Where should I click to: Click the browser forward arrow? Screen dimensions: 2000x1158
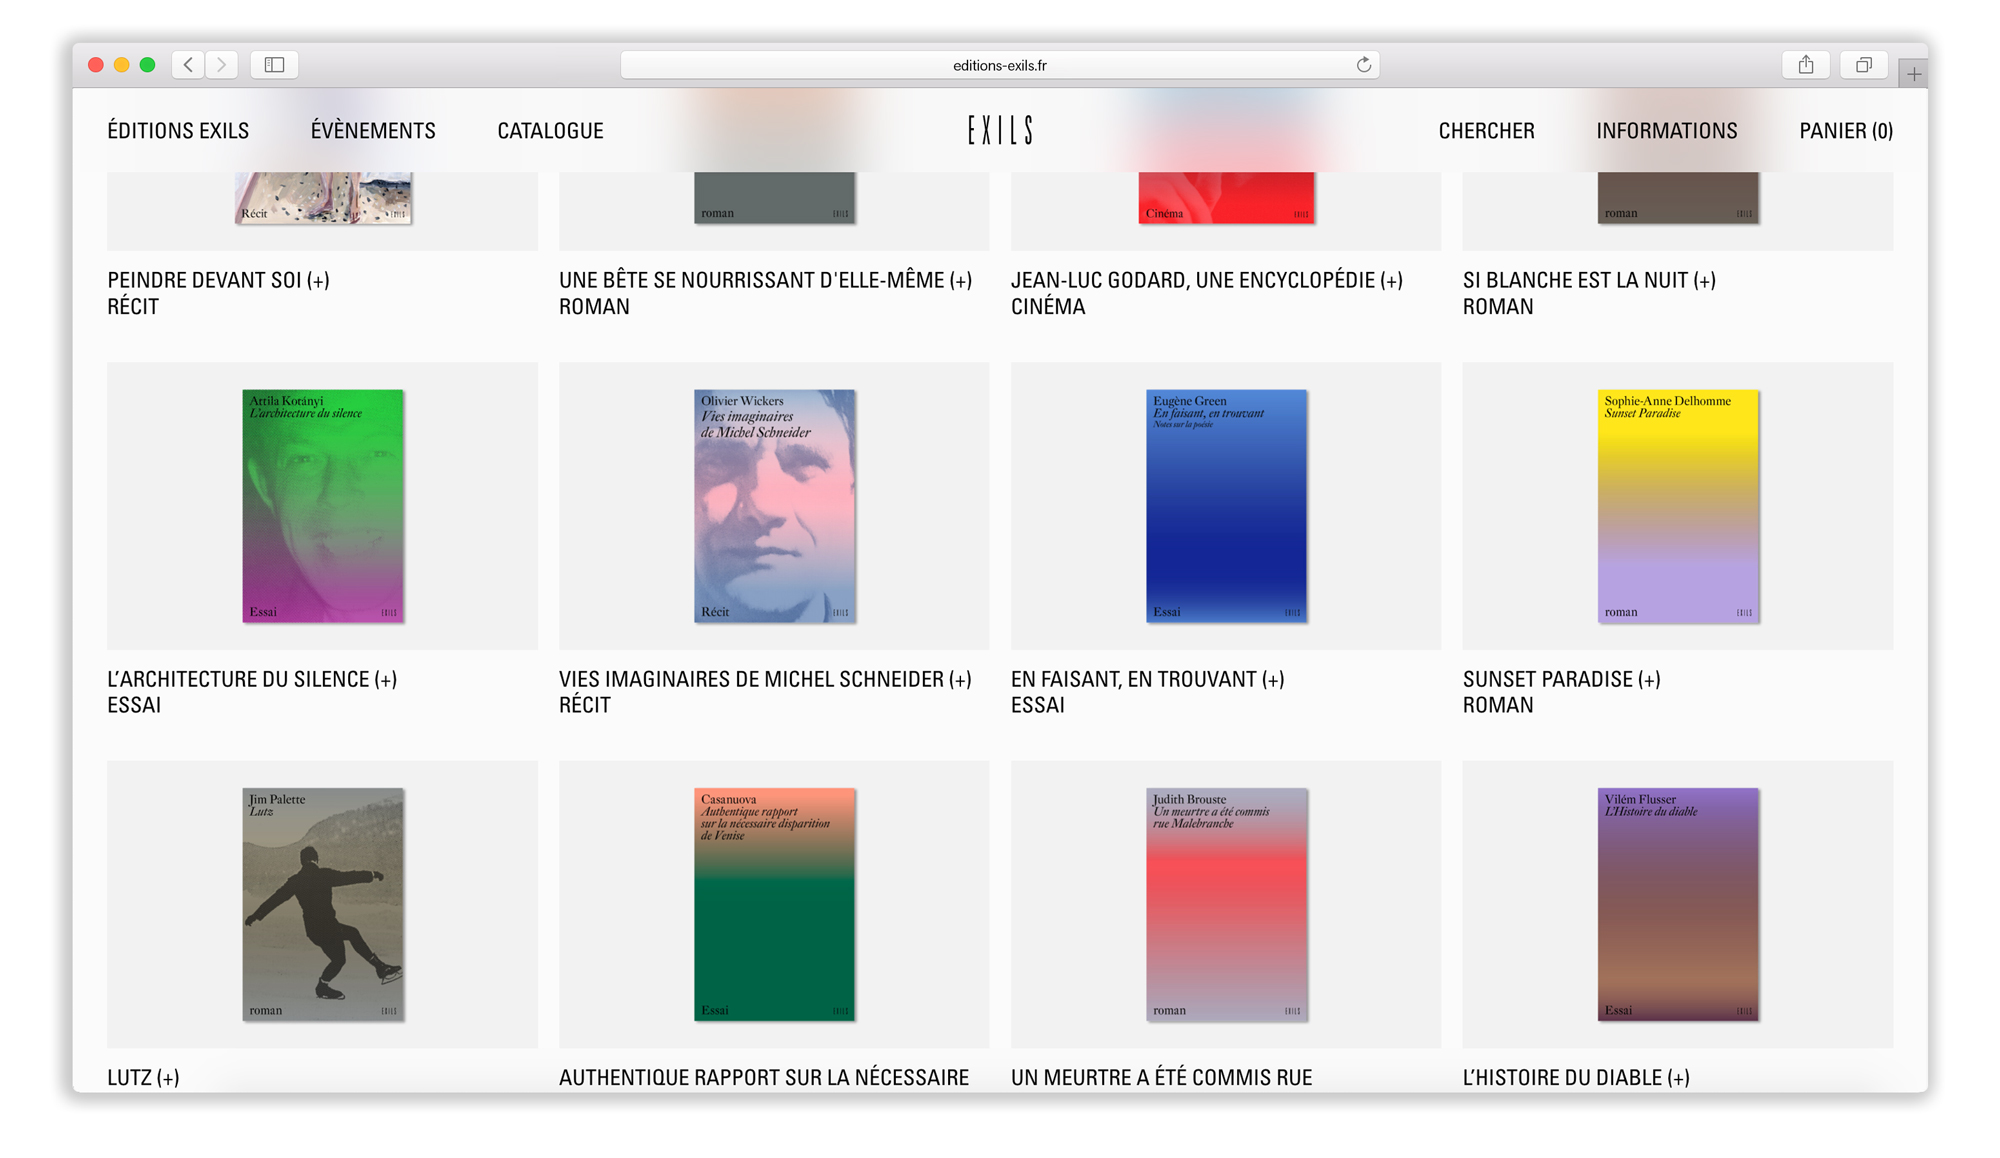tap(222, 65)
